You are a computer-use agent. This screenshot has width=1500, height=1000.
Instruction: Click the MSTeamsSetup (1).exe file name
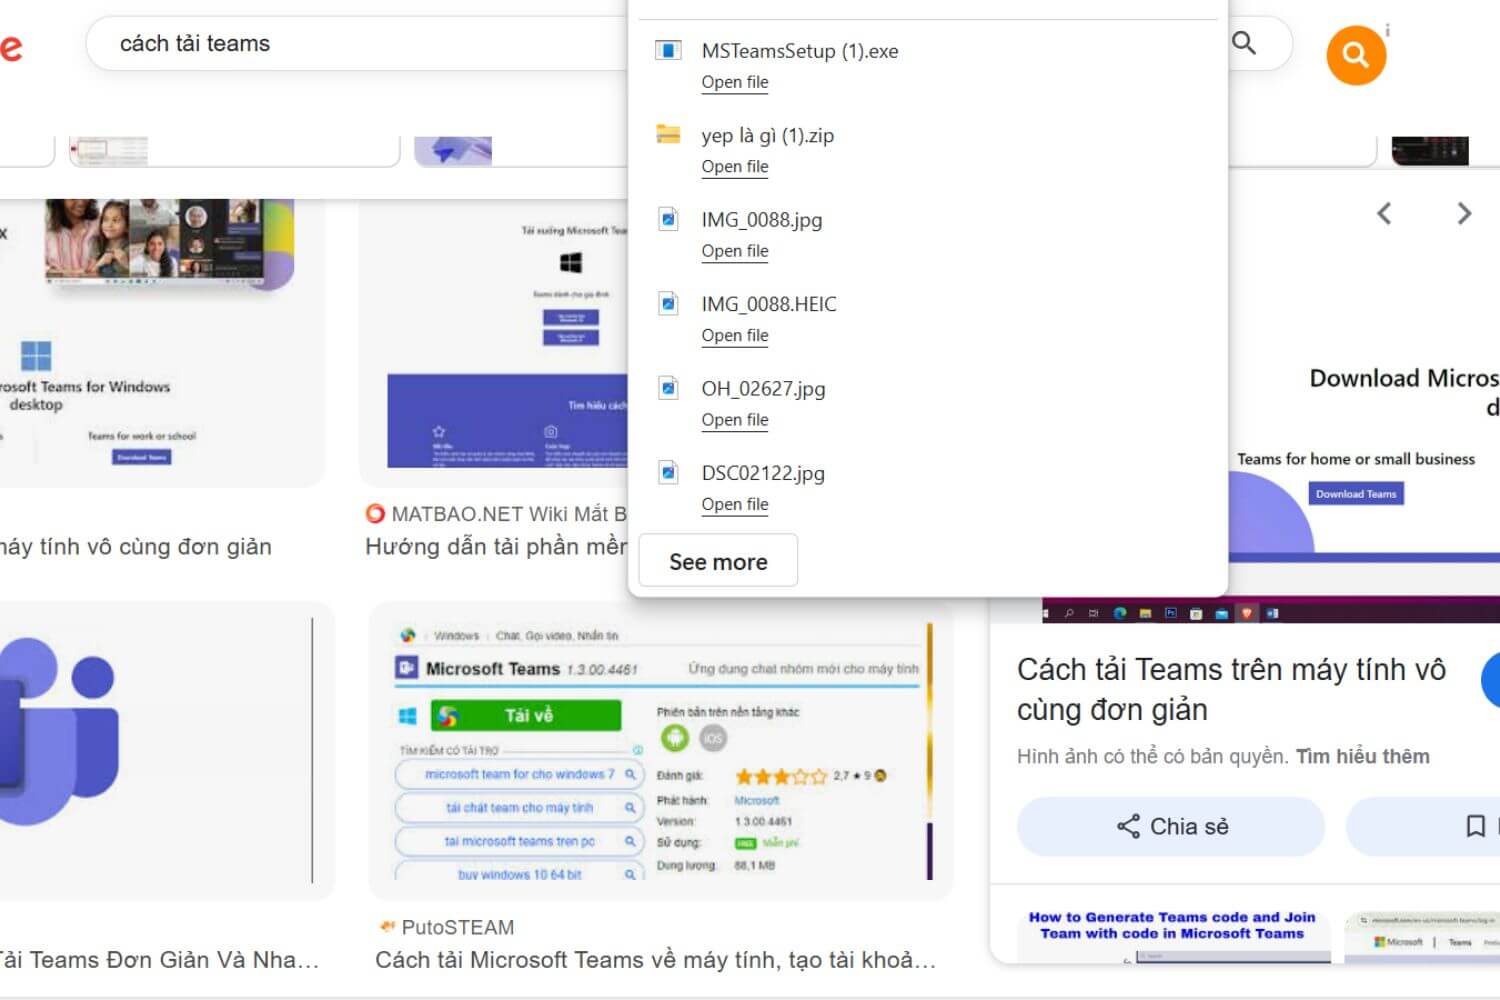point(800,51)
